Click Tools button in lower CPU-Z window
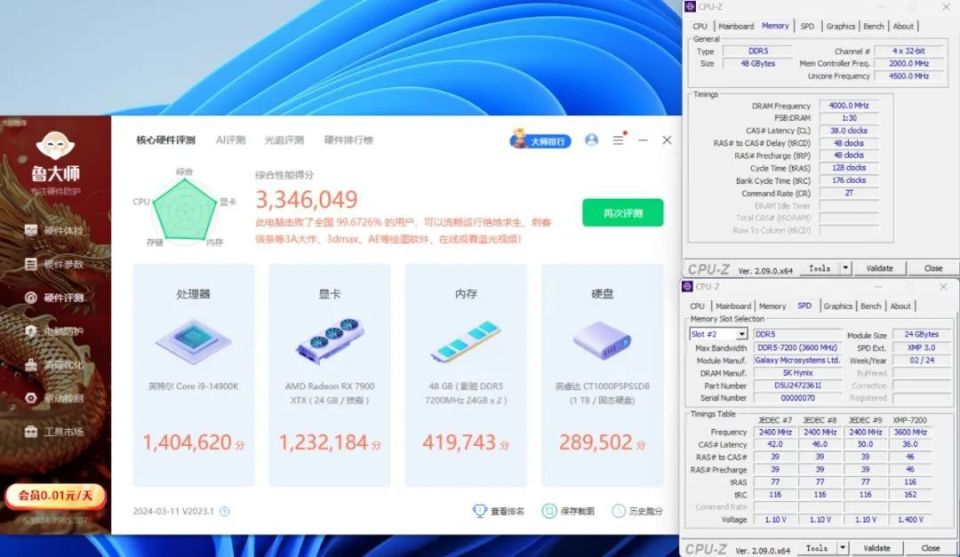 817,548
